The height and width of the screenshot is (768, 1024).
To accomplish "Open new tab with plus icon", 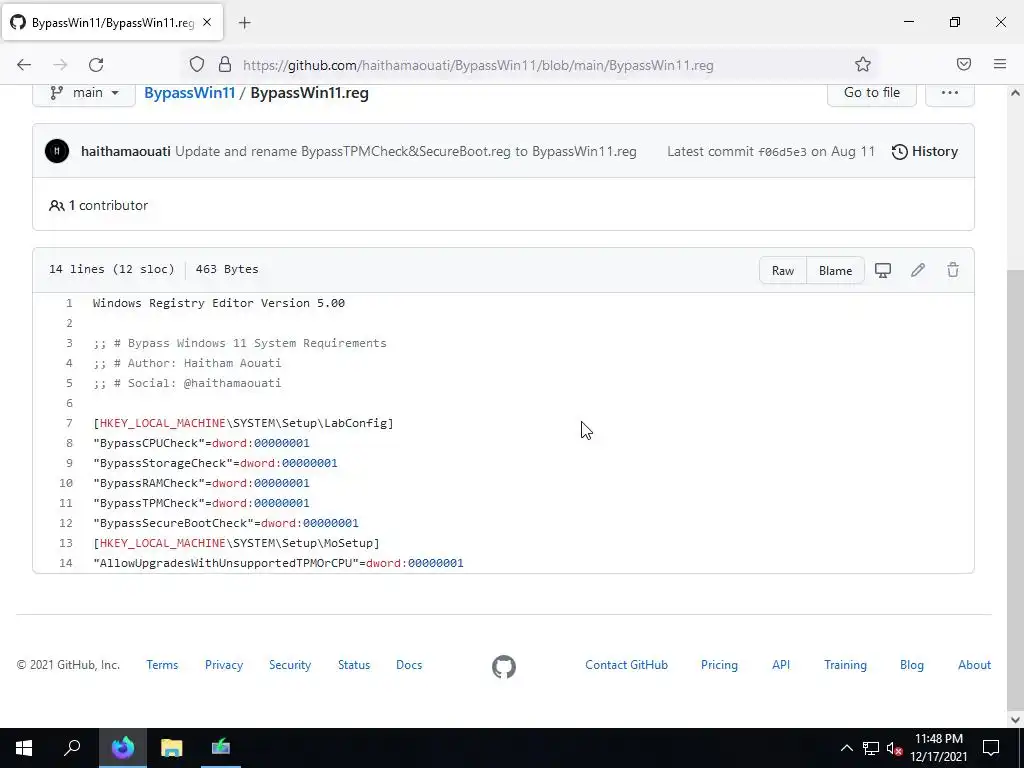I will (x=245, y=23).
